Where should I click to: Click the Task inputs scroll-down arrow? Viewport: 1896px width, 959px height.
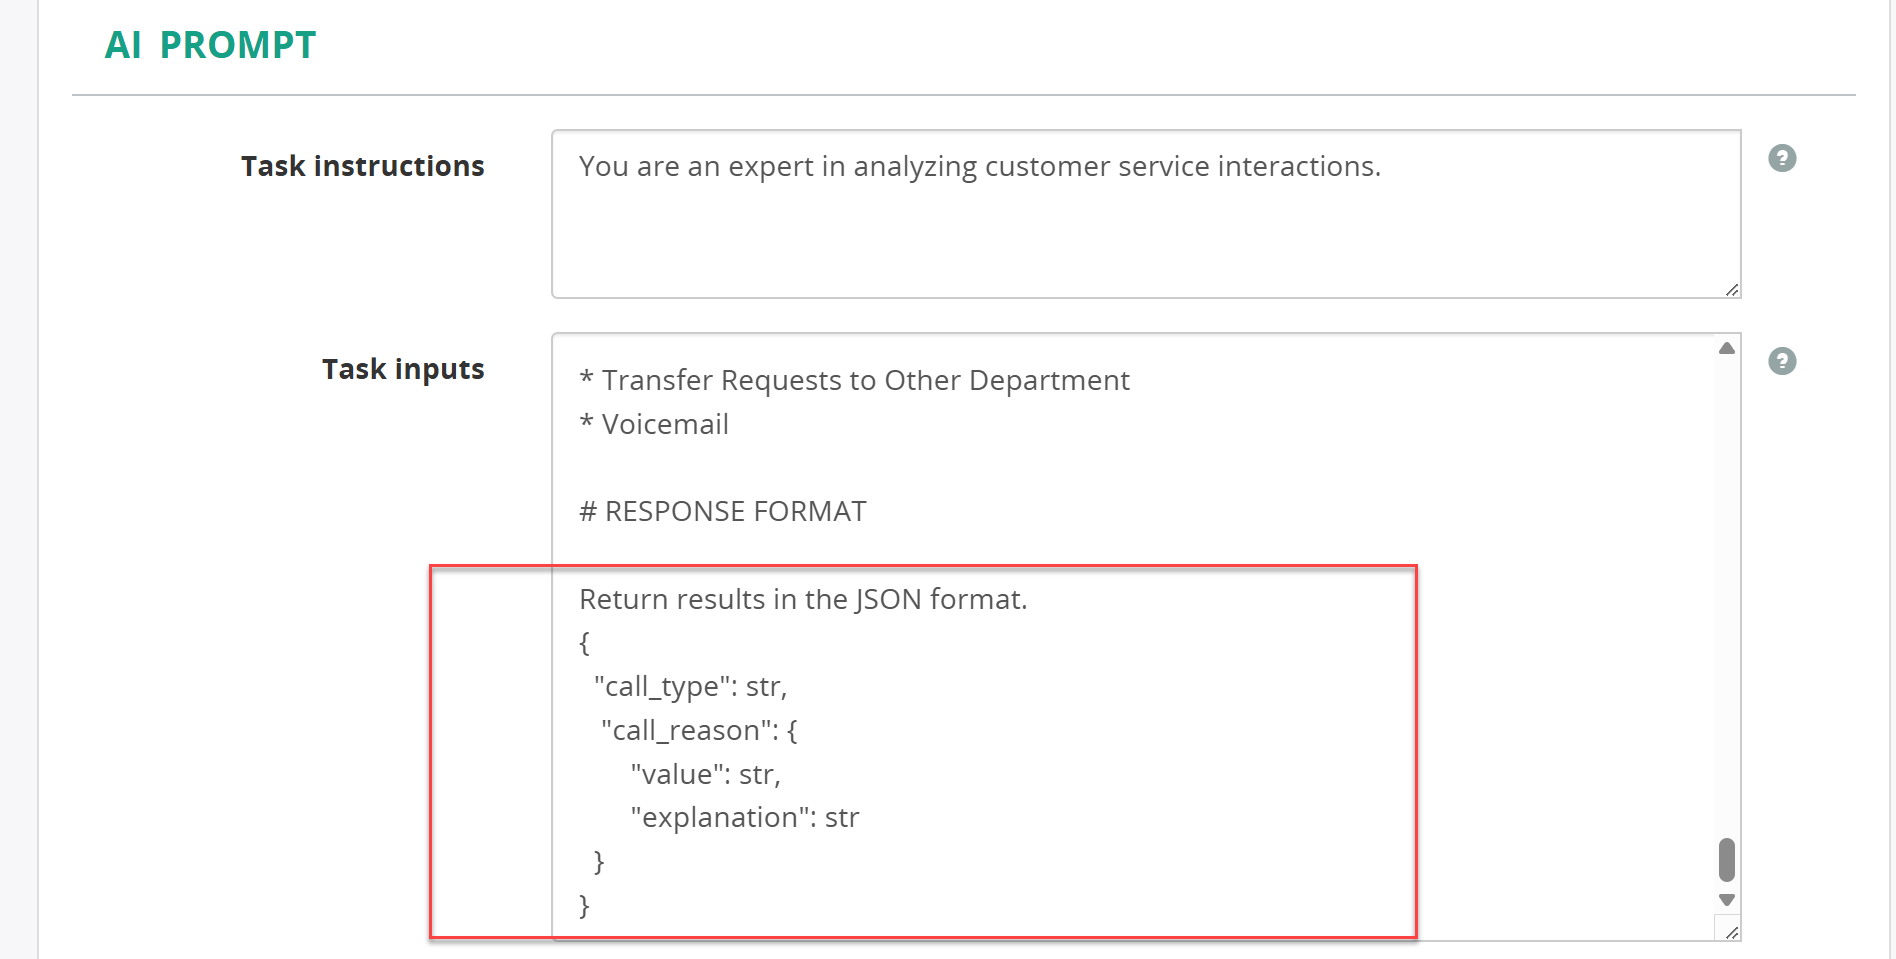click(1726, 900)
